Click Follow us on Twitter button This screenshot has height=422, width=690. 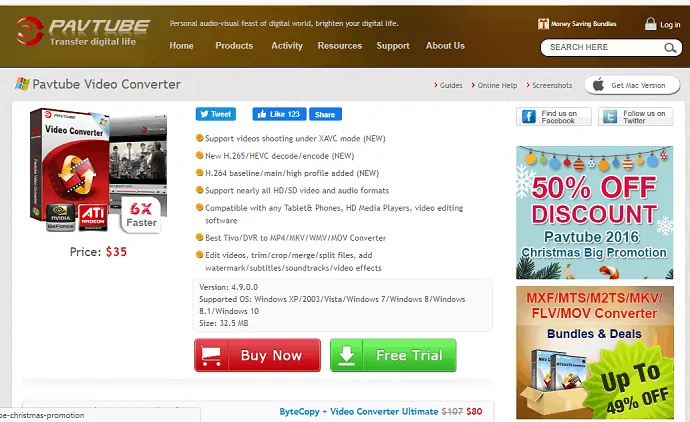[635, 117]
